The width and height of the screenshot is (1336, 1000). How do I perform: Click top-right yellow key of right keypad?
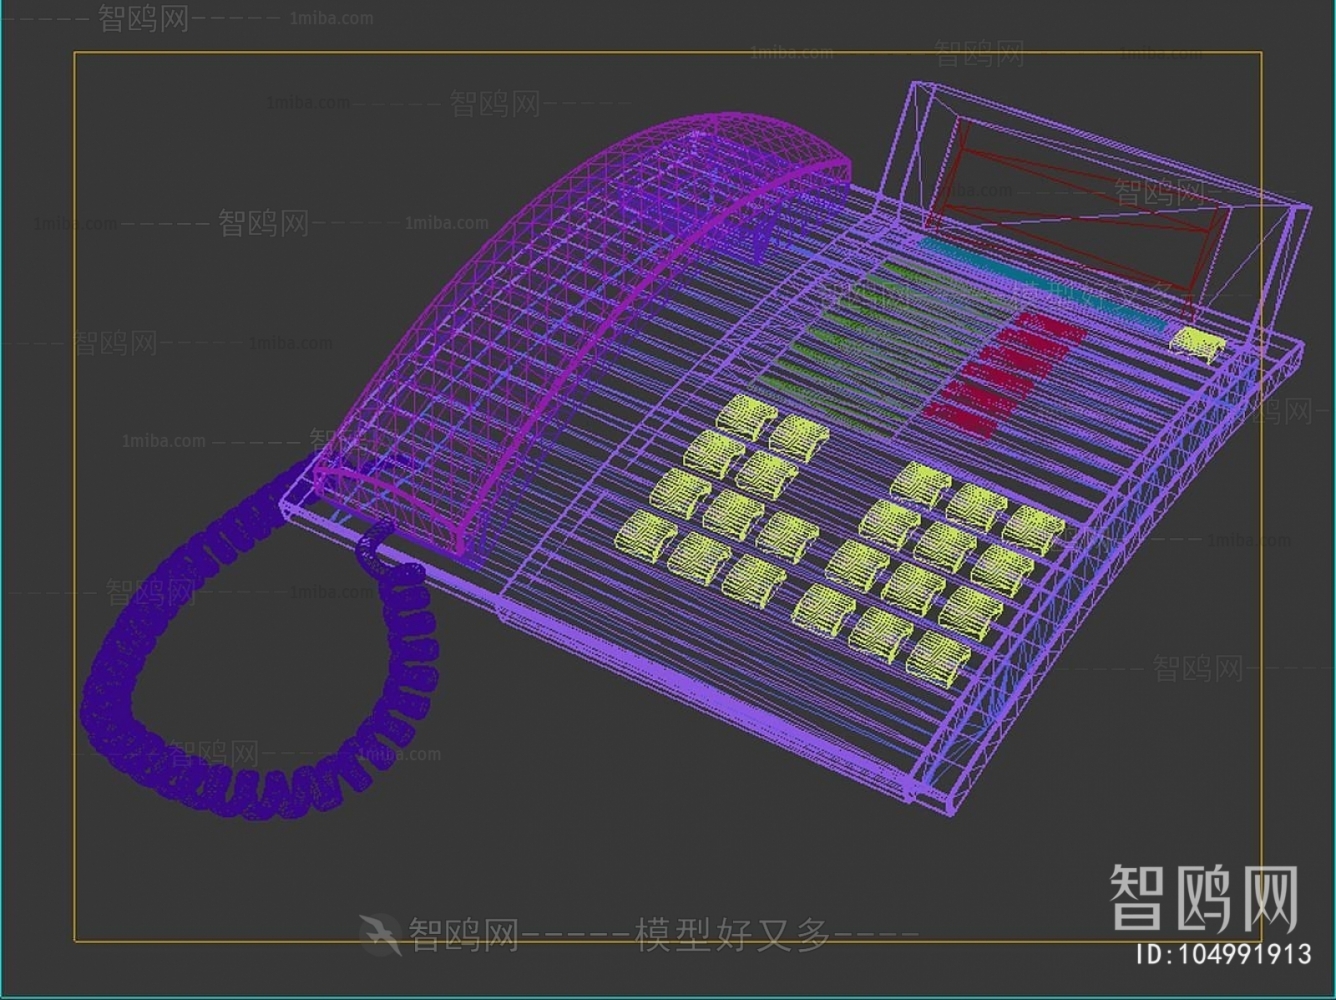(1034, 529)
